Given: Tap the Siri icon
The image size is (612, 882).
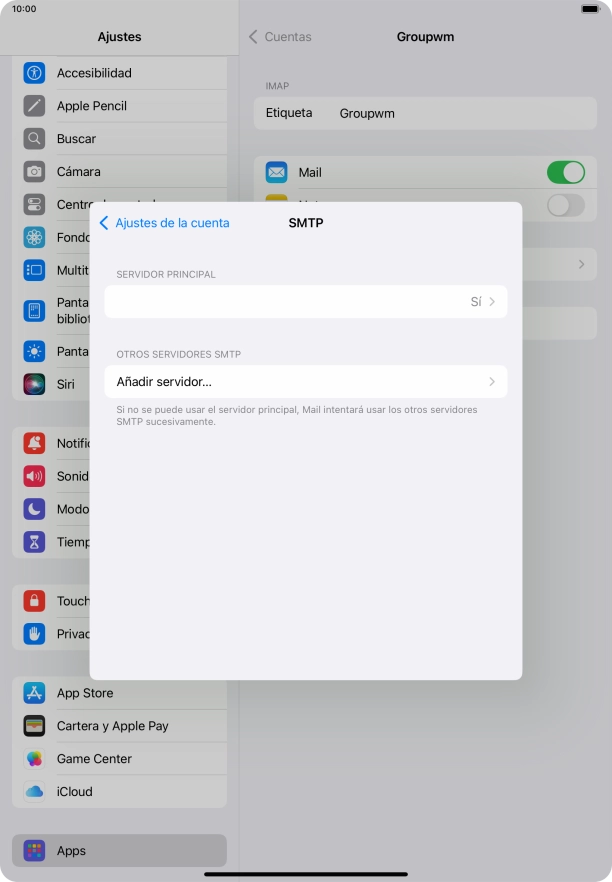Looking at the screenshot, I should click(x=35, y=384).
